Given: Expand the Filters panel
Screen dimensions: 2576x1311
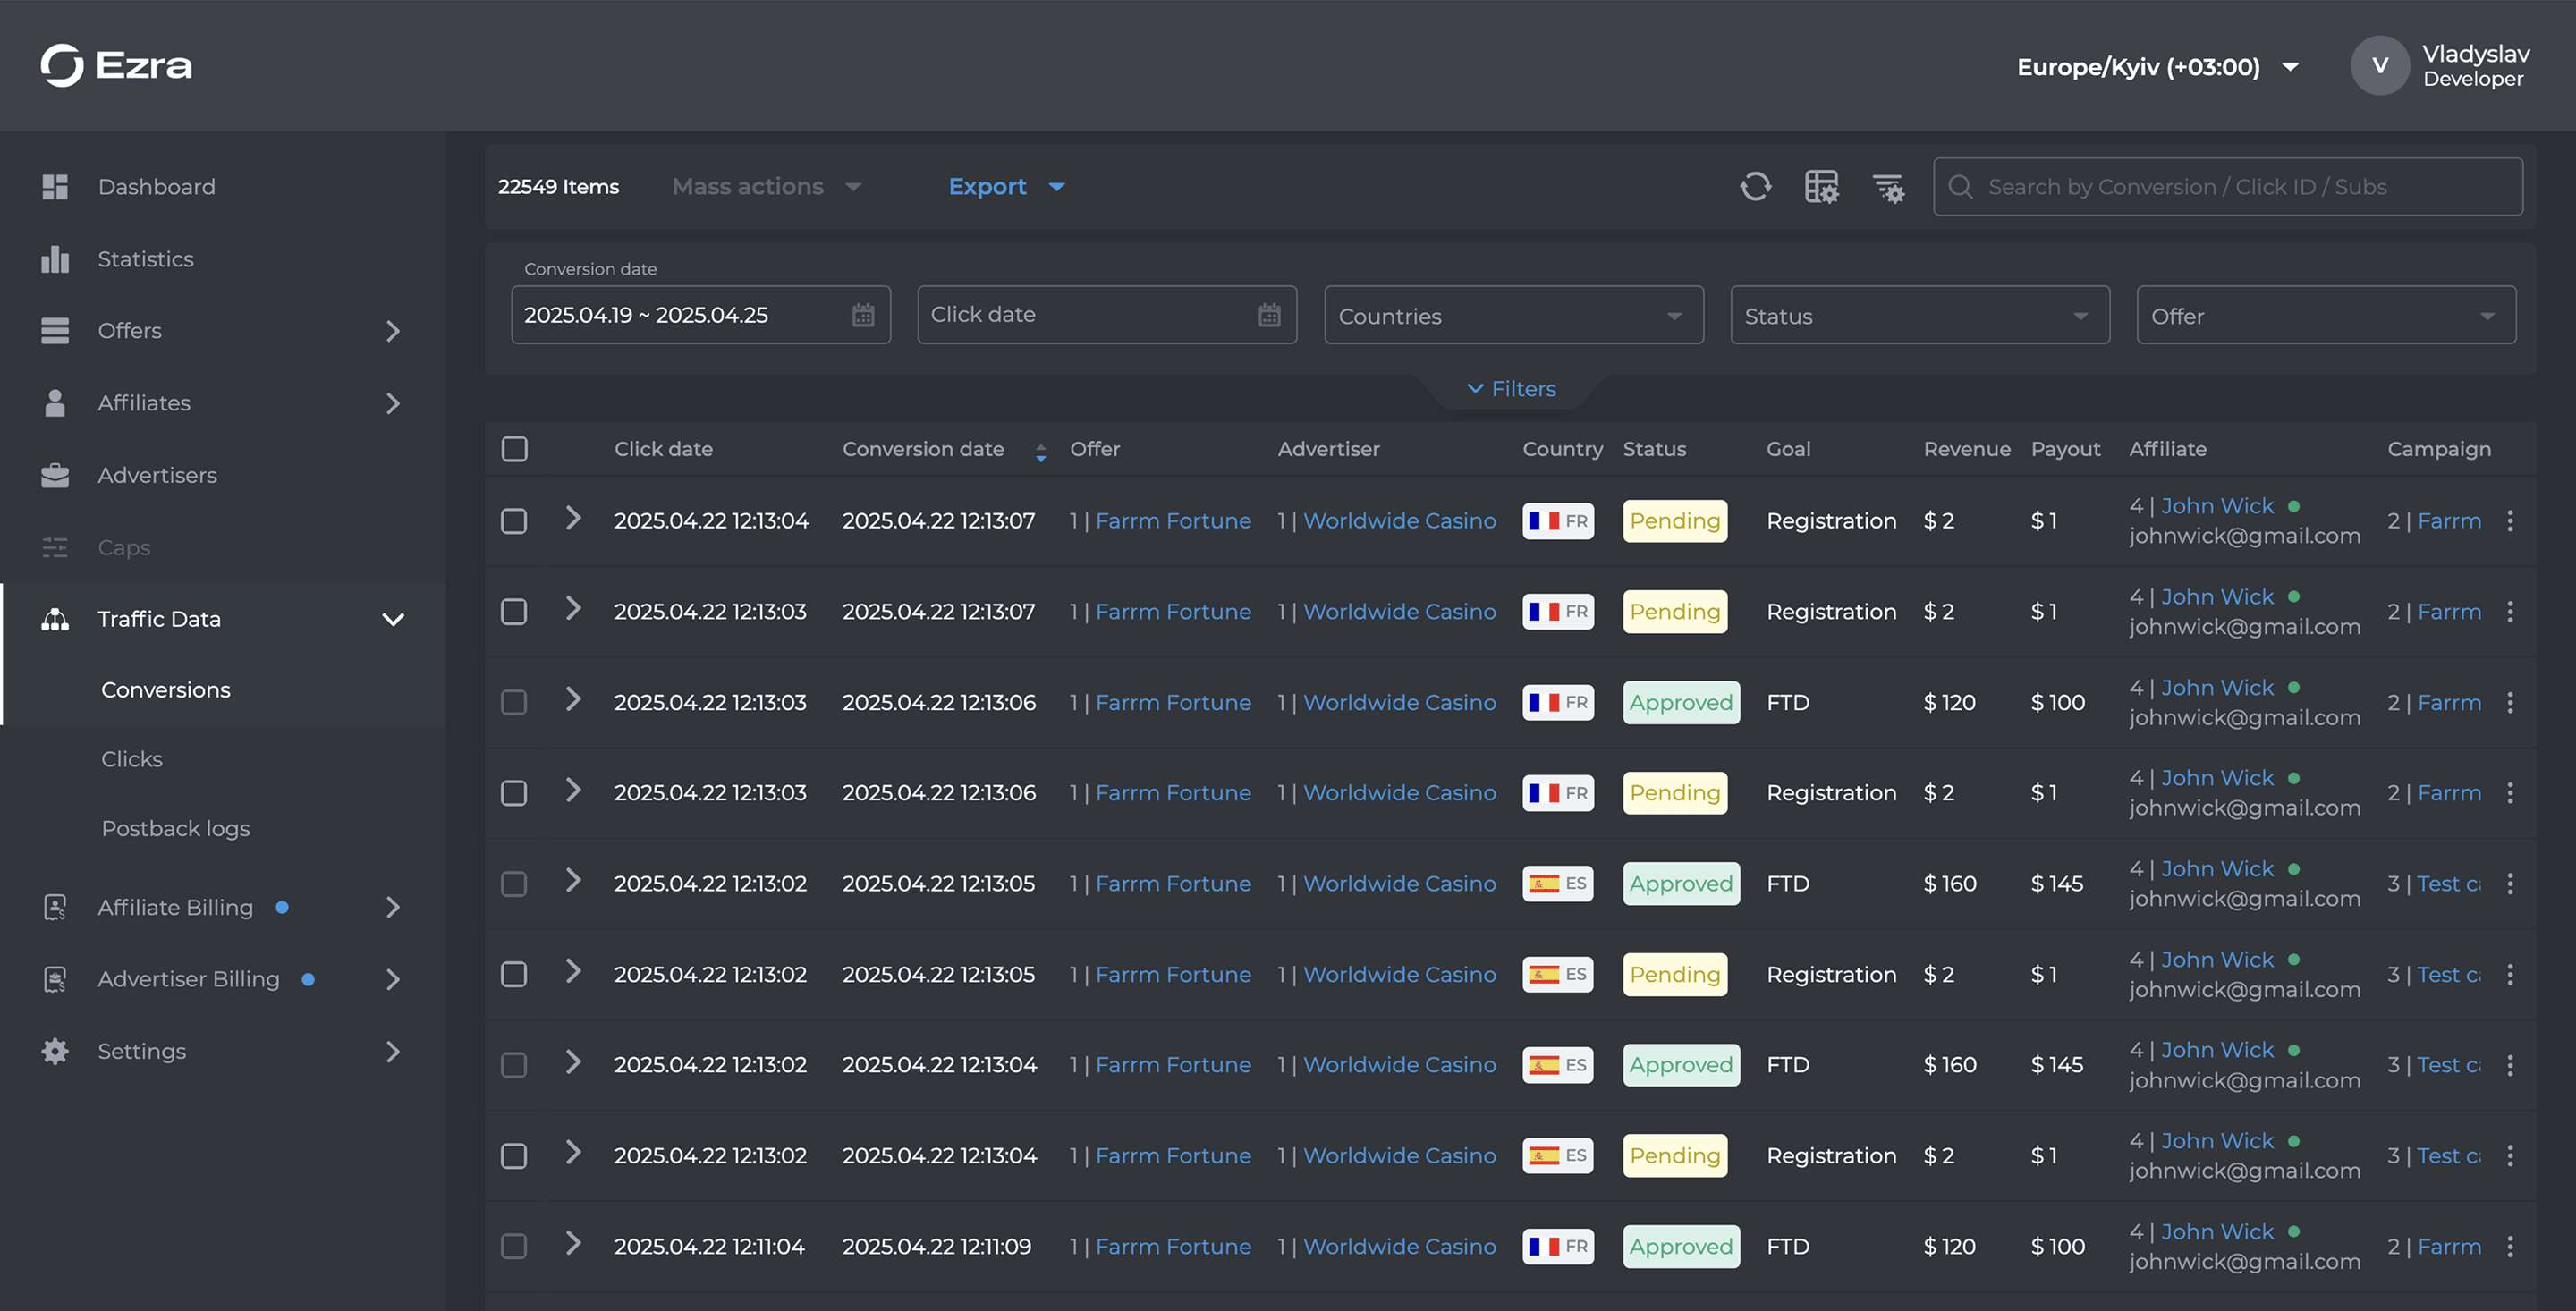Looking at the screenshot, I should click(1511, 389).
